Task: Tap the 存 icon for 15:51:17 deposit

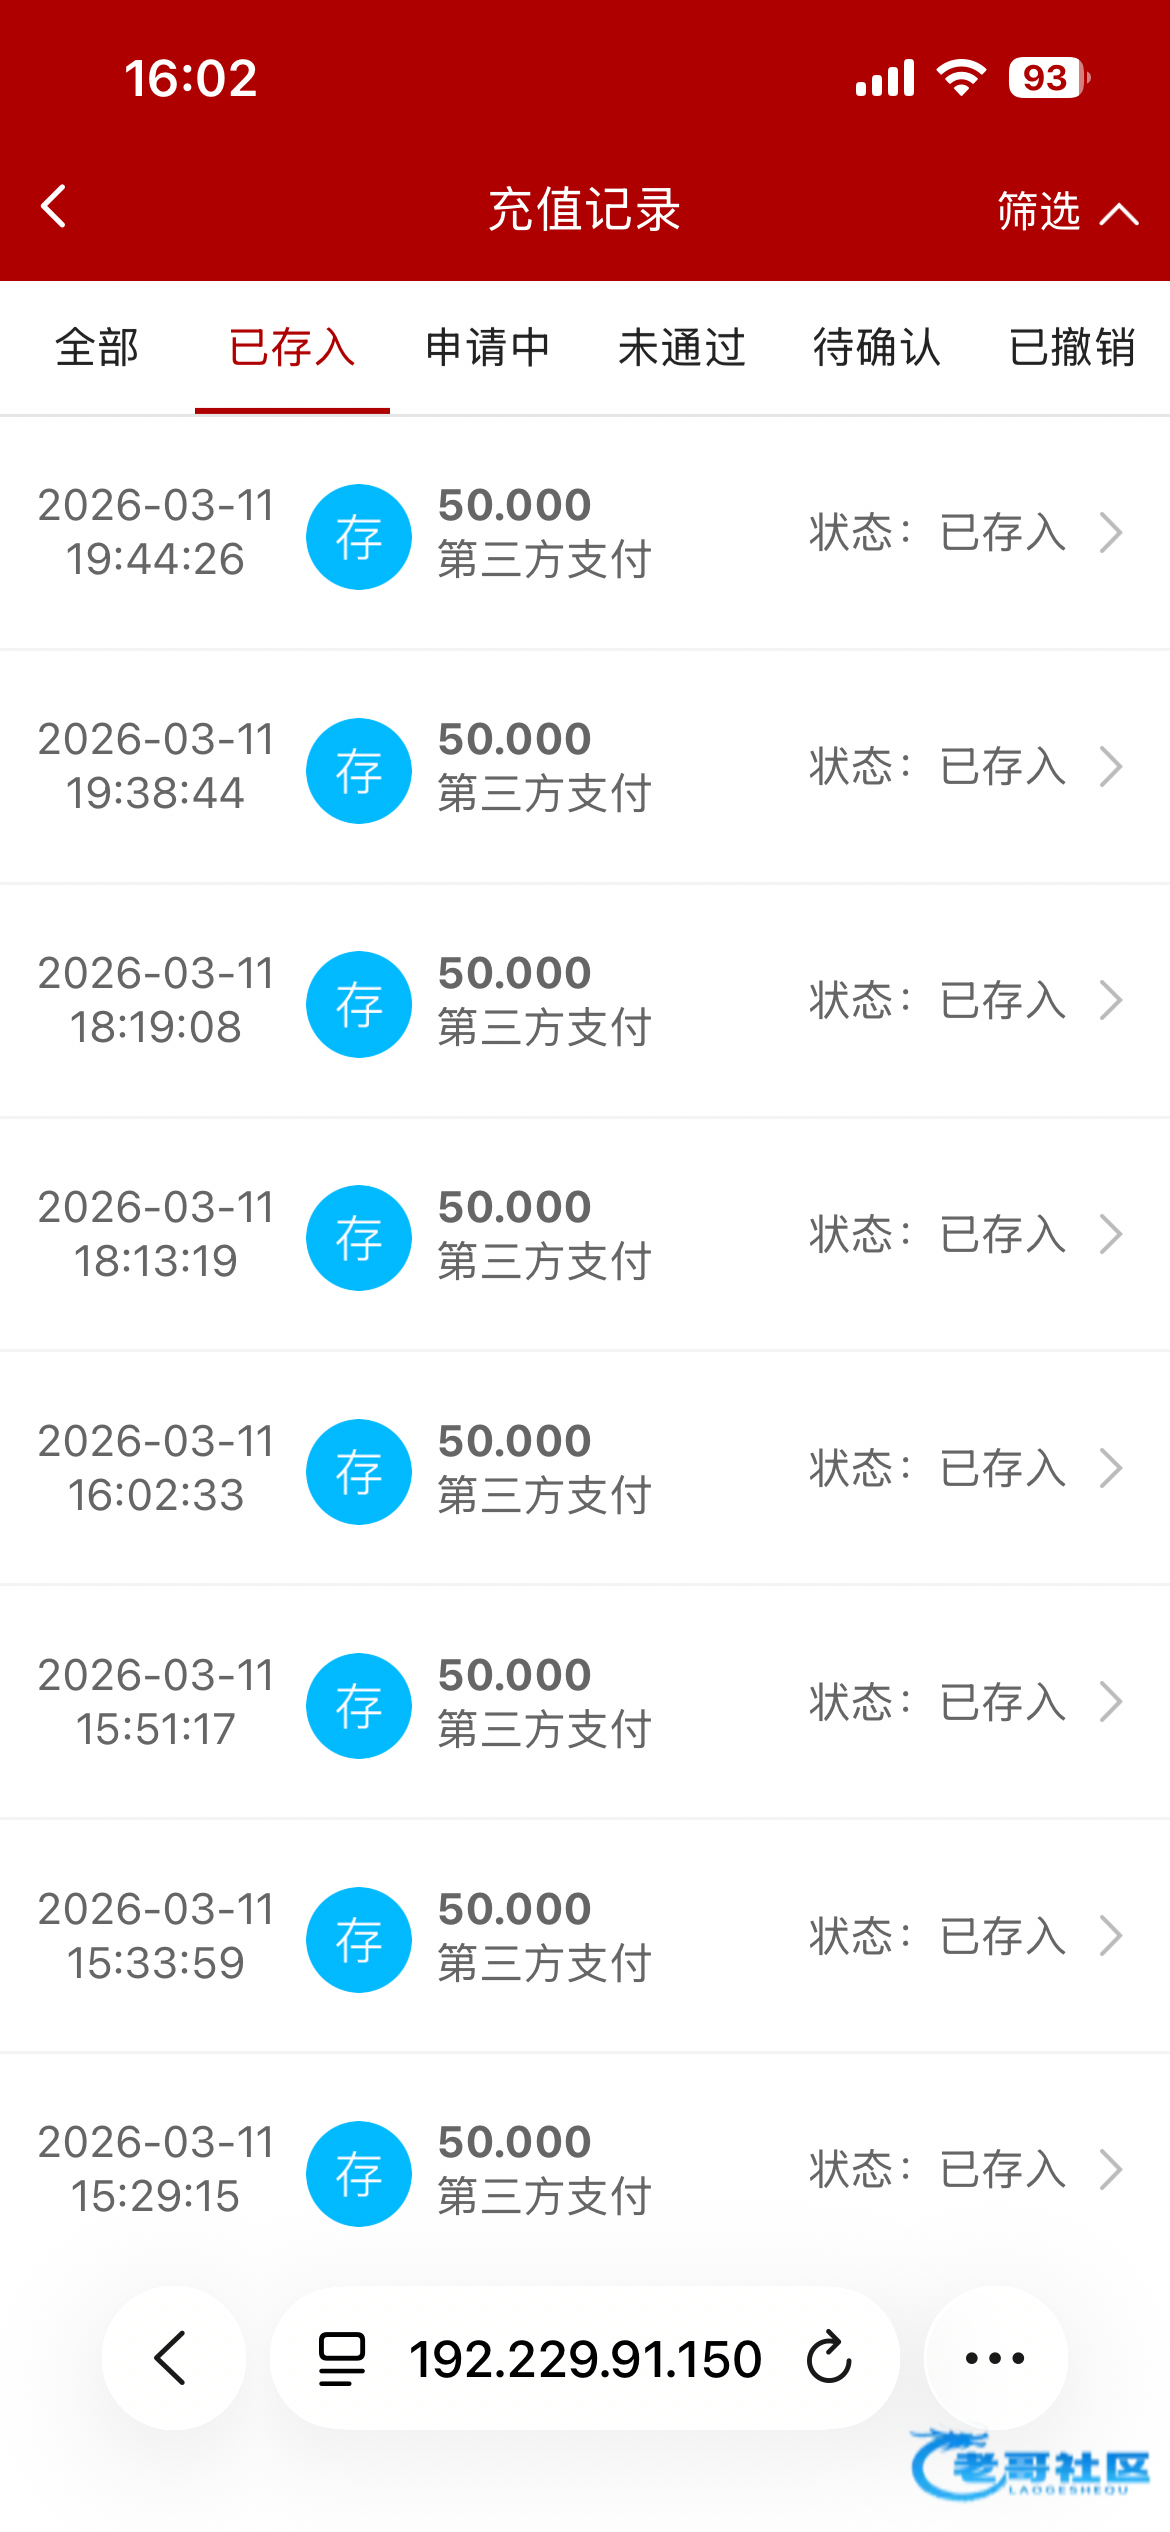Action: click(358, 1706)
